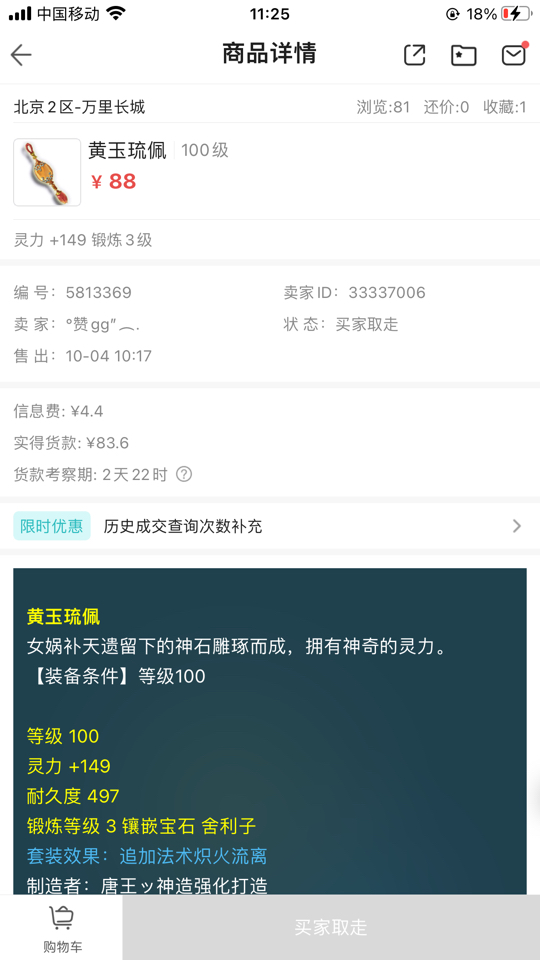
Task: Tap the 限时优惠 tag
Action: click(x=52, y=526)
